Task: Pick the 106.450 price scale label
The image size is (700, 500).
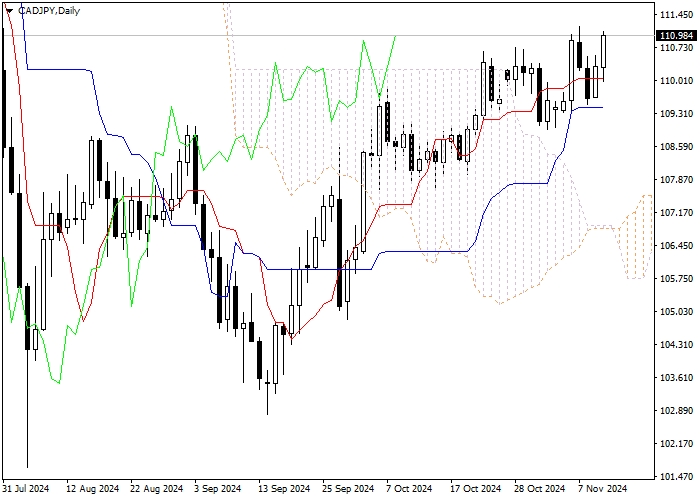Action: point(676,246)
